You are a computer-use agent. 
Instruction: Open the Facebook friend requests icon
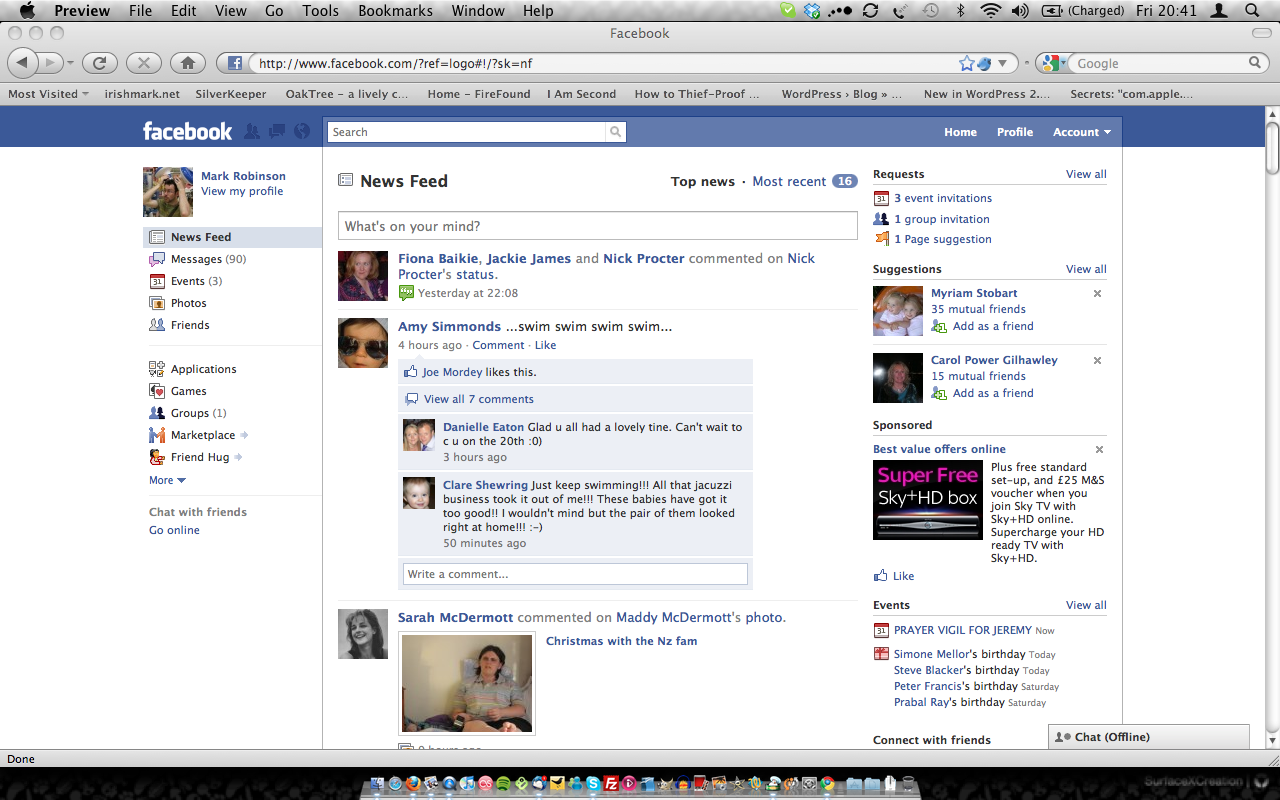[252, 131]
